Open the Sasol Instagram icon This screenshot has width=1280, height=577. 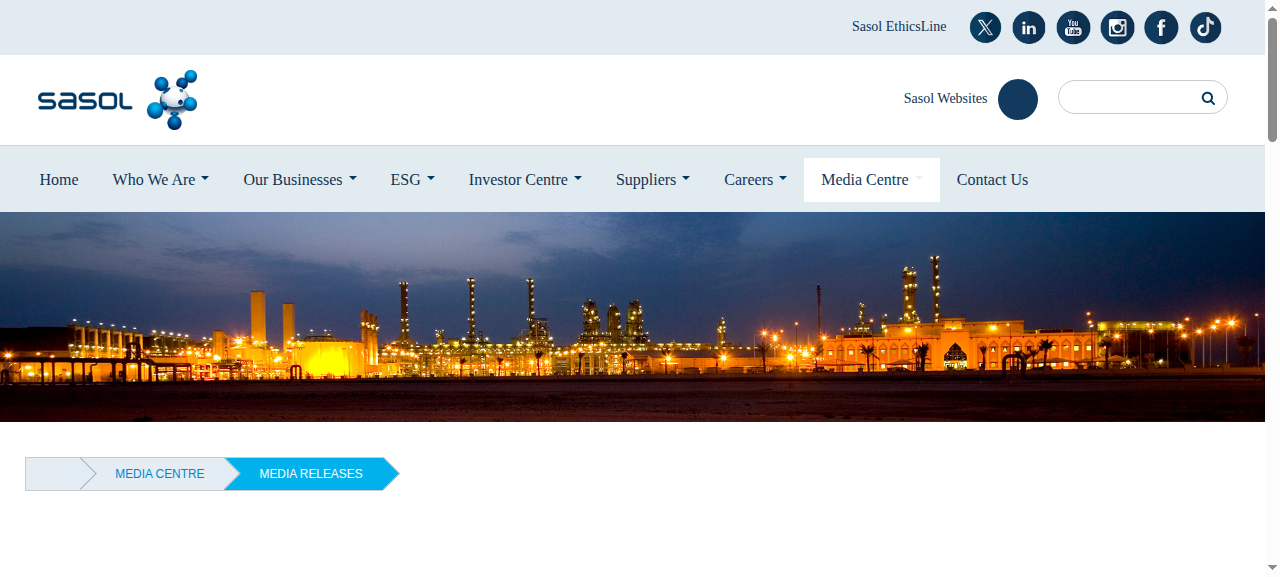1117,27
